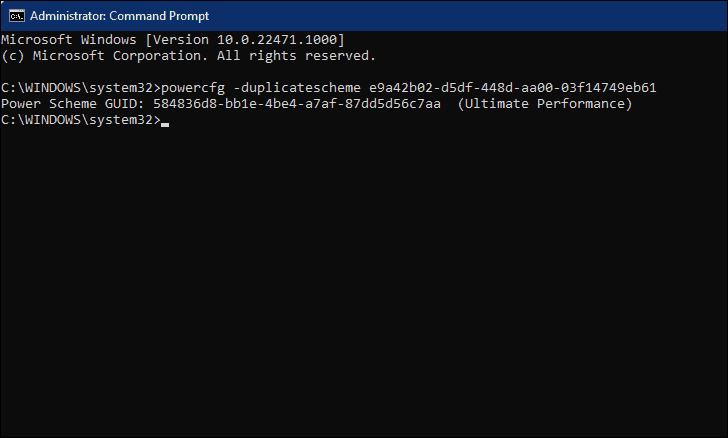This screenshot has width=728, height=438.
Task: Click the version number 10.0.22471.1000
Action: coord(277,39)
